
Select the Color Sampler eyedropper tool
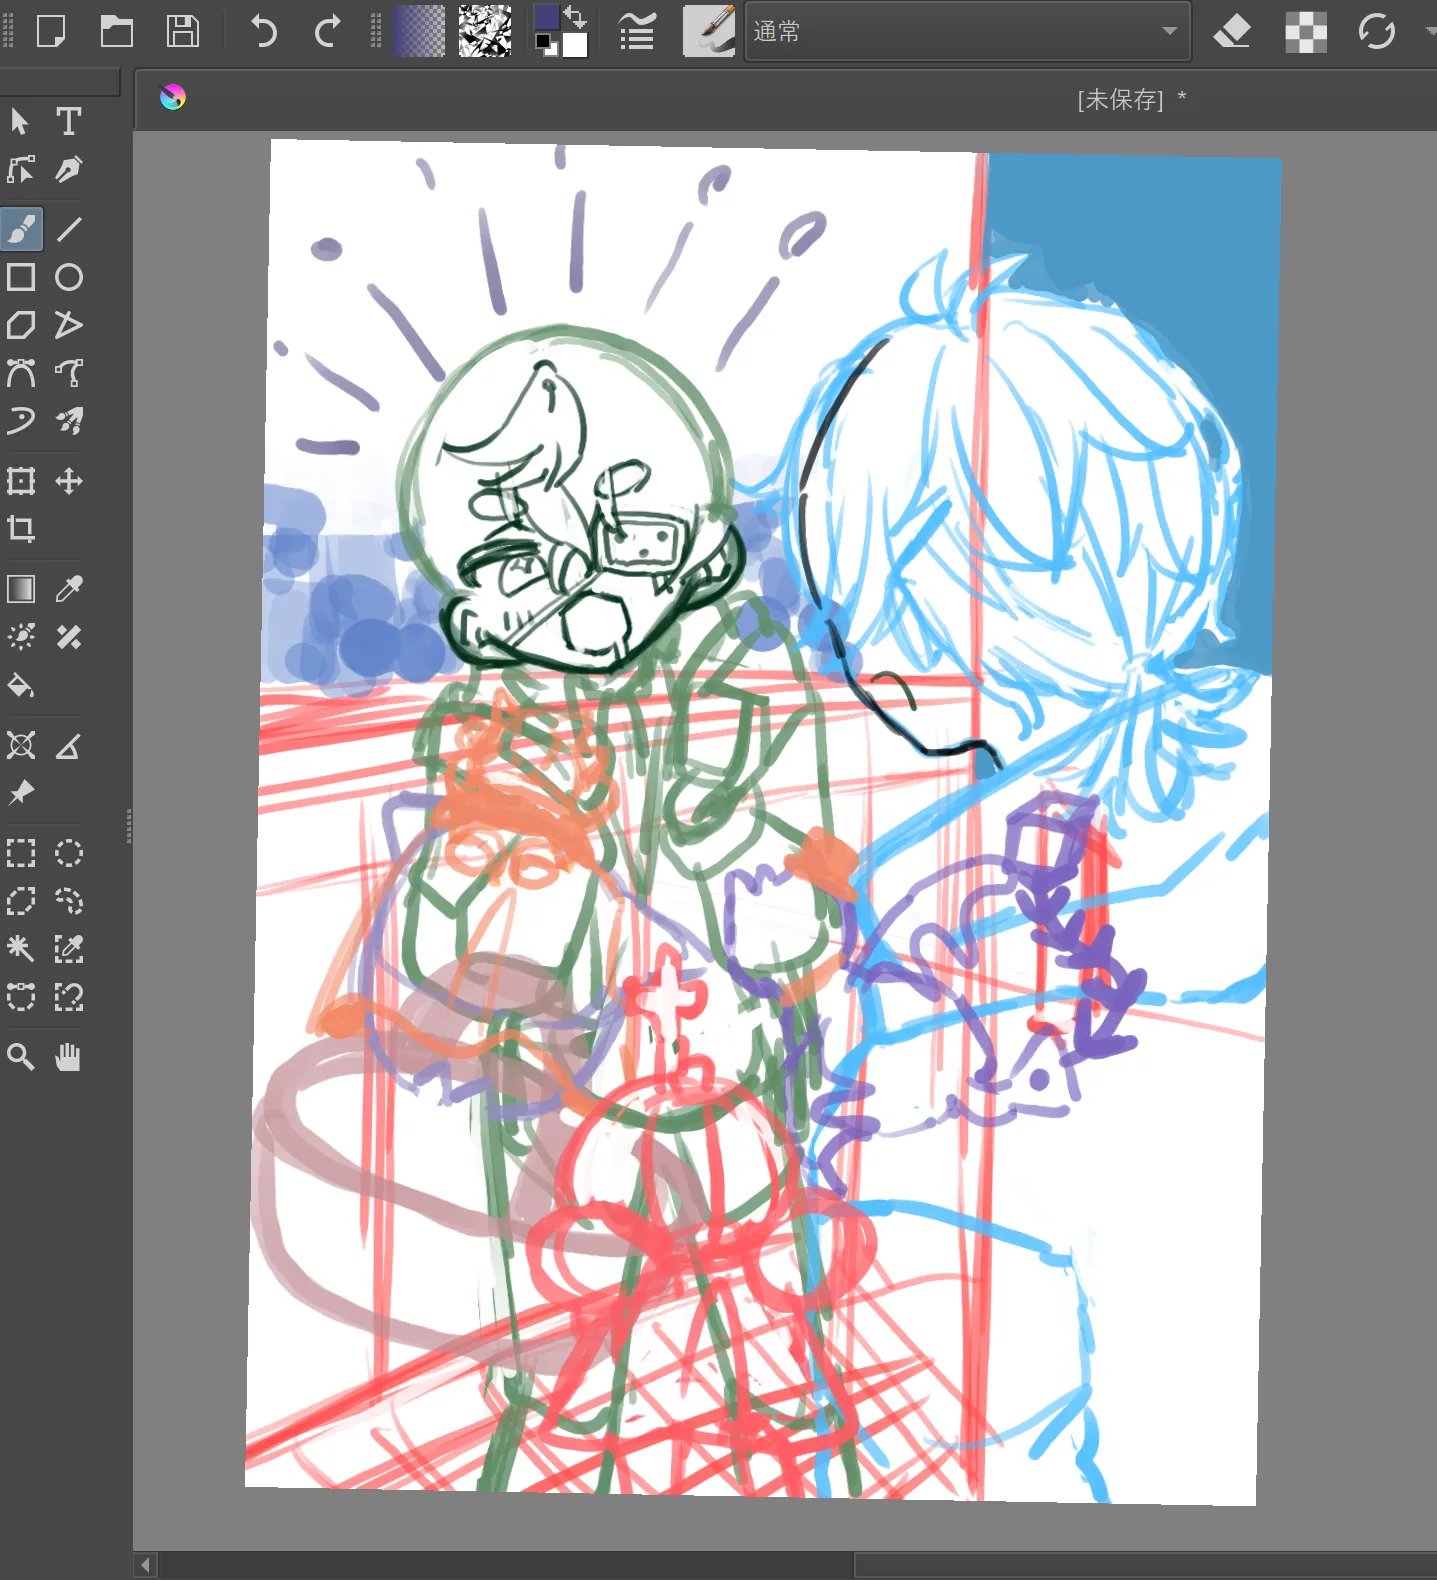click(x=69, y=589)
